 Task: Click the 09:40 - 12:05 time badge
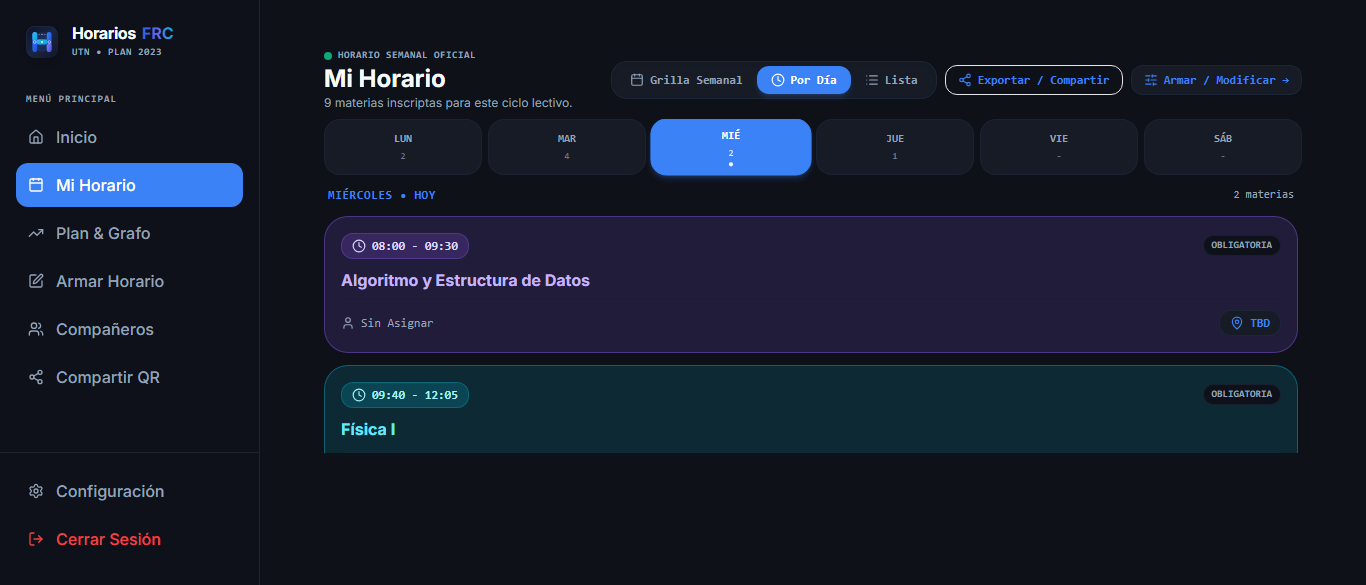click(x=405, y=395)
